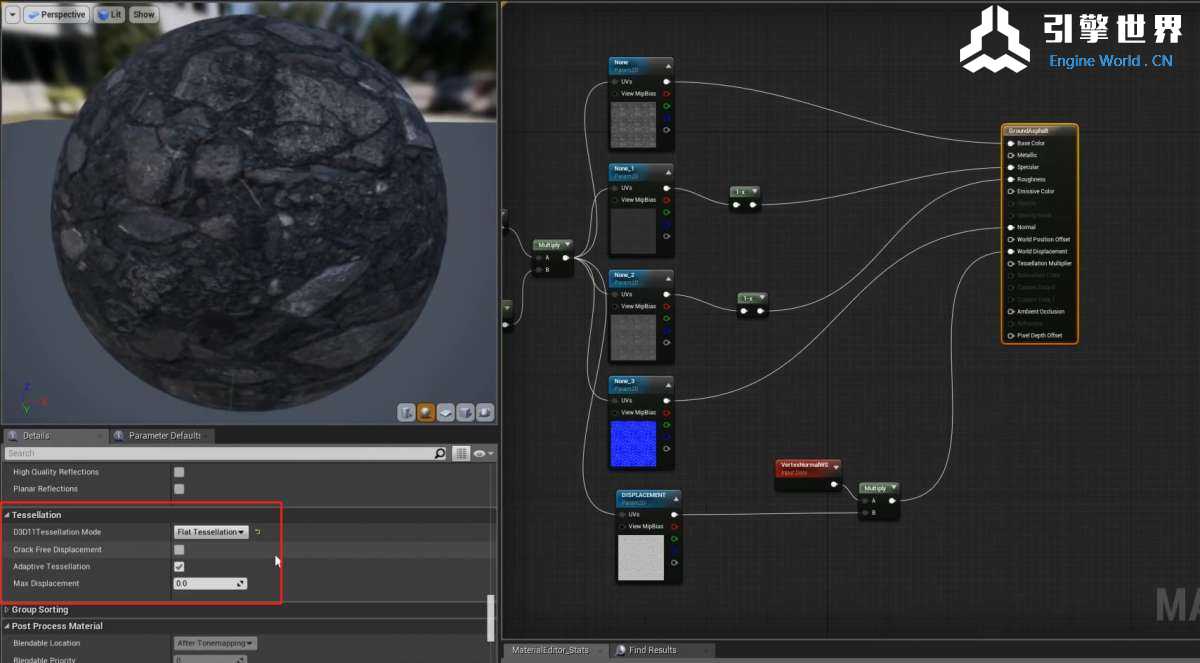Select the None_3 blue normal map thumbnail
Screen dimensions: 1200x663
coord(634,443)
